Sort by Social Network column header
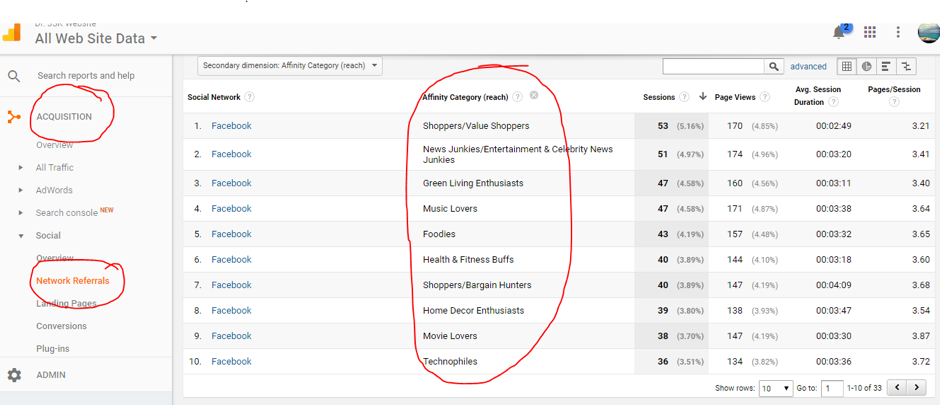 pyautogui.click(x=214, y=97)
